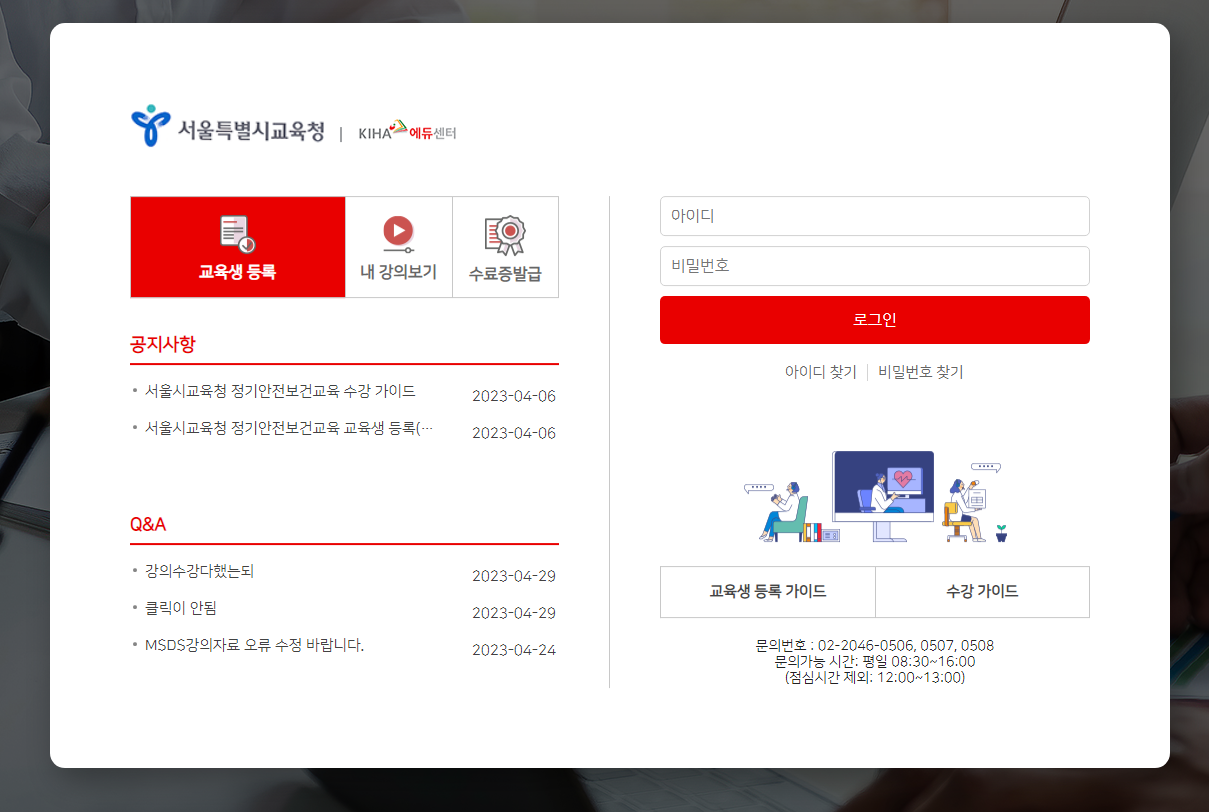
Task: Focus the 아이디 input field
Action: (874, 216)
